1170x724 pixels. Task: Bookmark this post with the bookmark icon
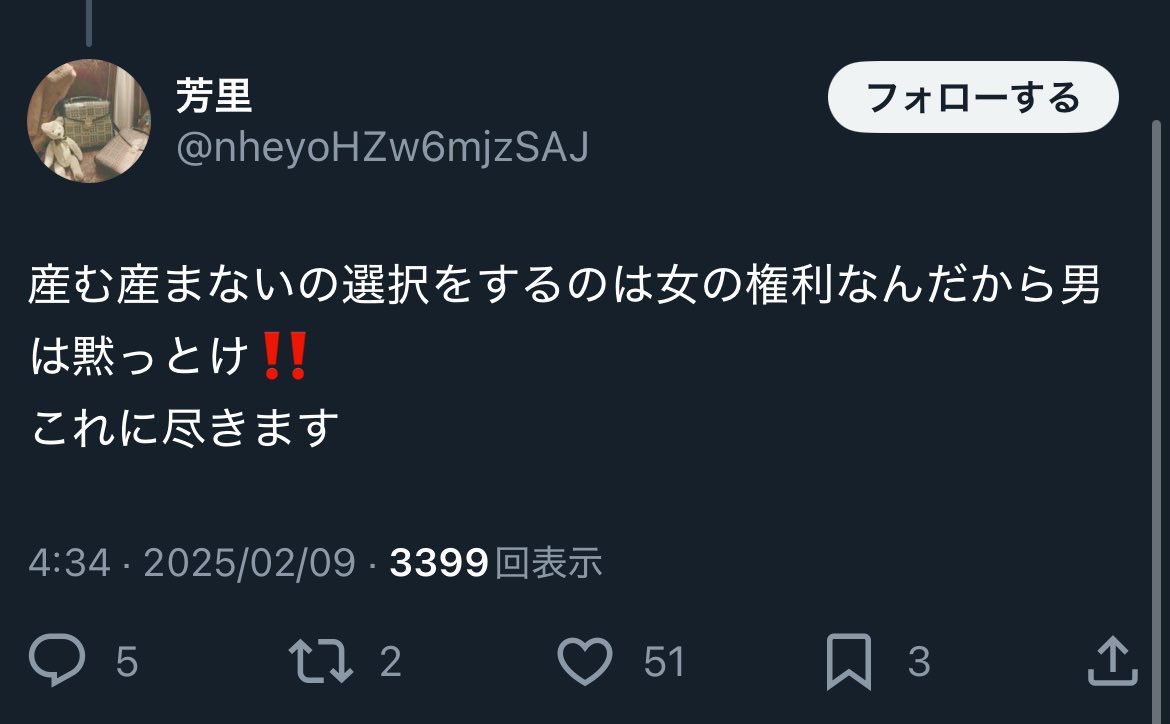[x=849, y=661]
